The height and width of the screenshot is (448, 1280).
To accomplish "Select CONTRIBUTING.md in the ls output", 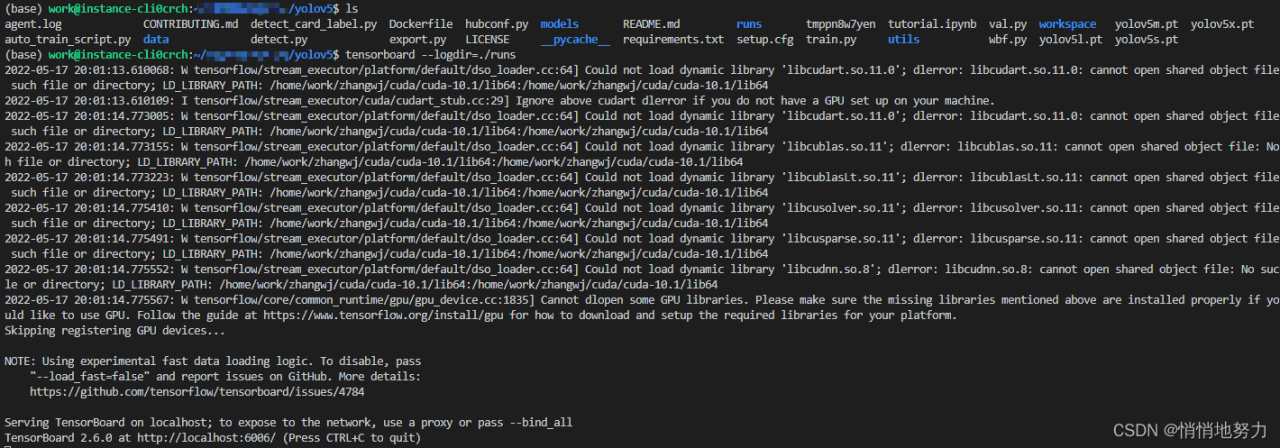I will coord(191,24).
